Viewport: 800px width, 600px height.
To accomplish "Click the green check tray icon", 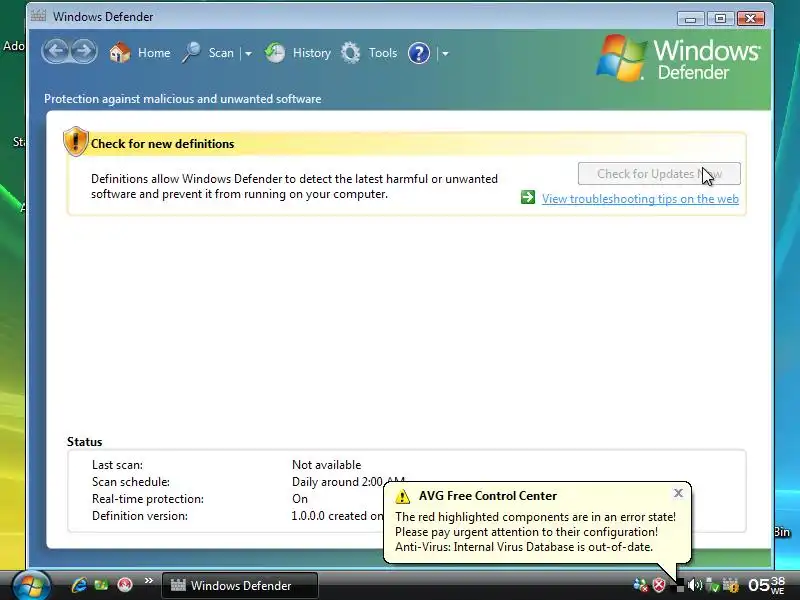I will pos(712,585).
